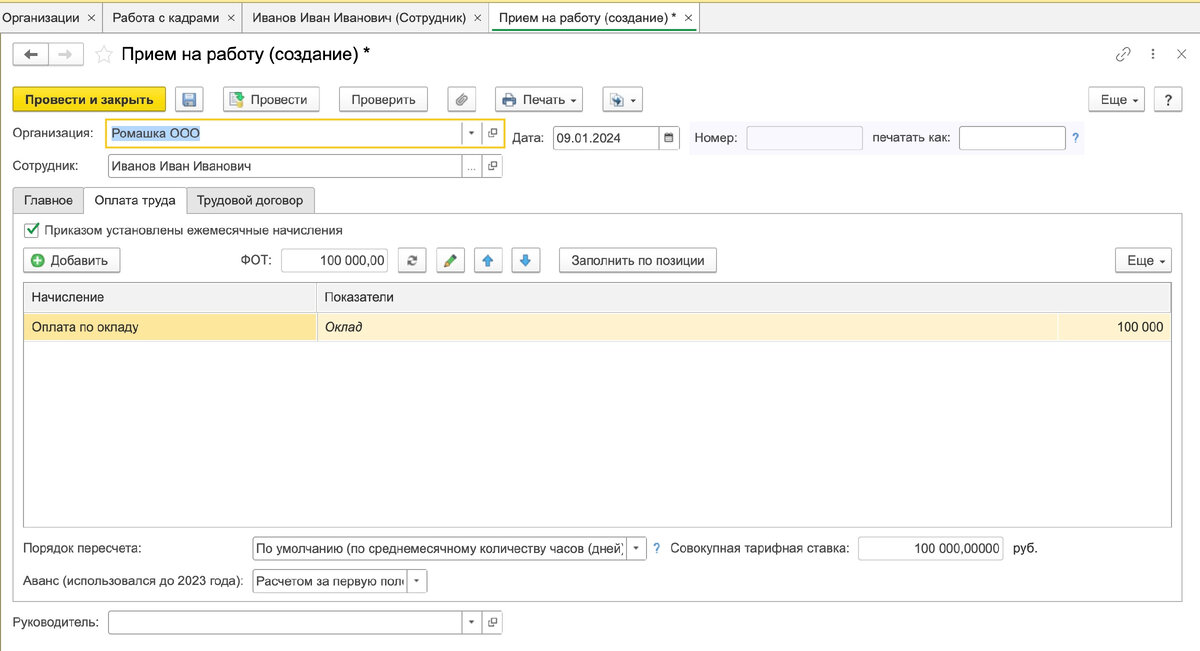Open Руководитель record with open-form icon
Viewport: 1200px width, 651px height.
pos(493,622)
